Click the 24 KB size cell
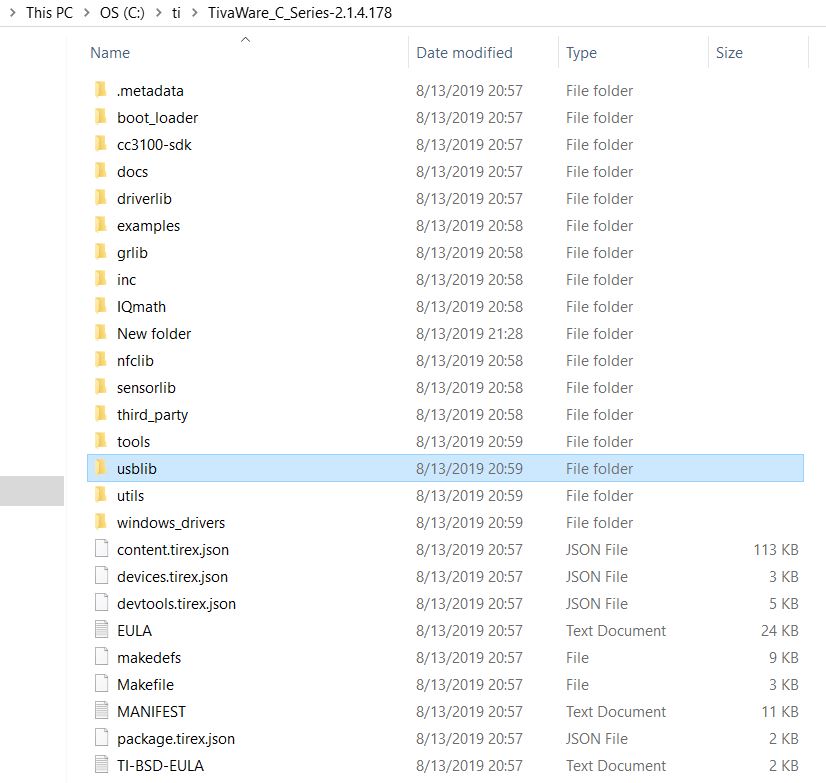The height and width of the screenshot is (783, 826). click(779, 631)
